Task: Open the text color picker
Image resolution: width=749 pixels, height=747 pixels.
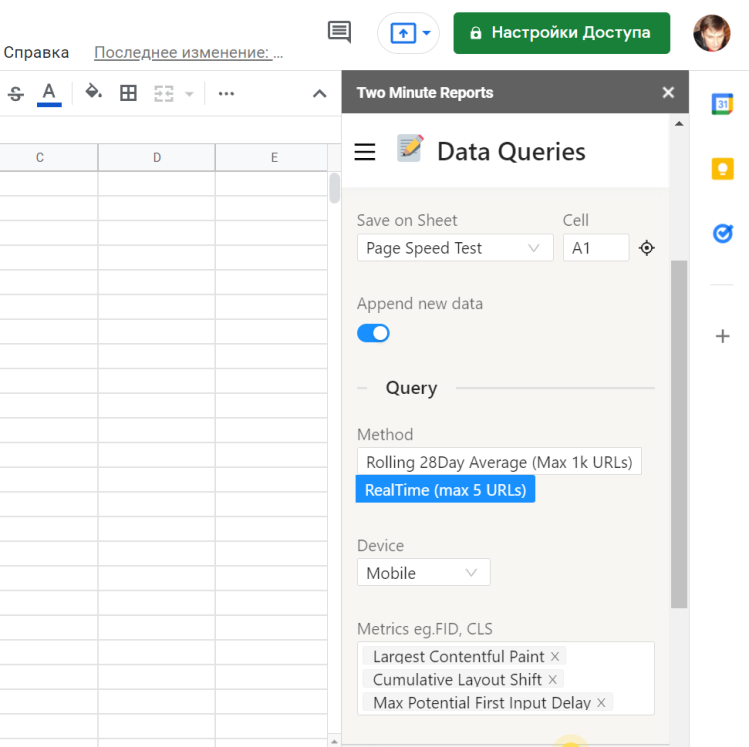Action: click(x=48, y=93)
